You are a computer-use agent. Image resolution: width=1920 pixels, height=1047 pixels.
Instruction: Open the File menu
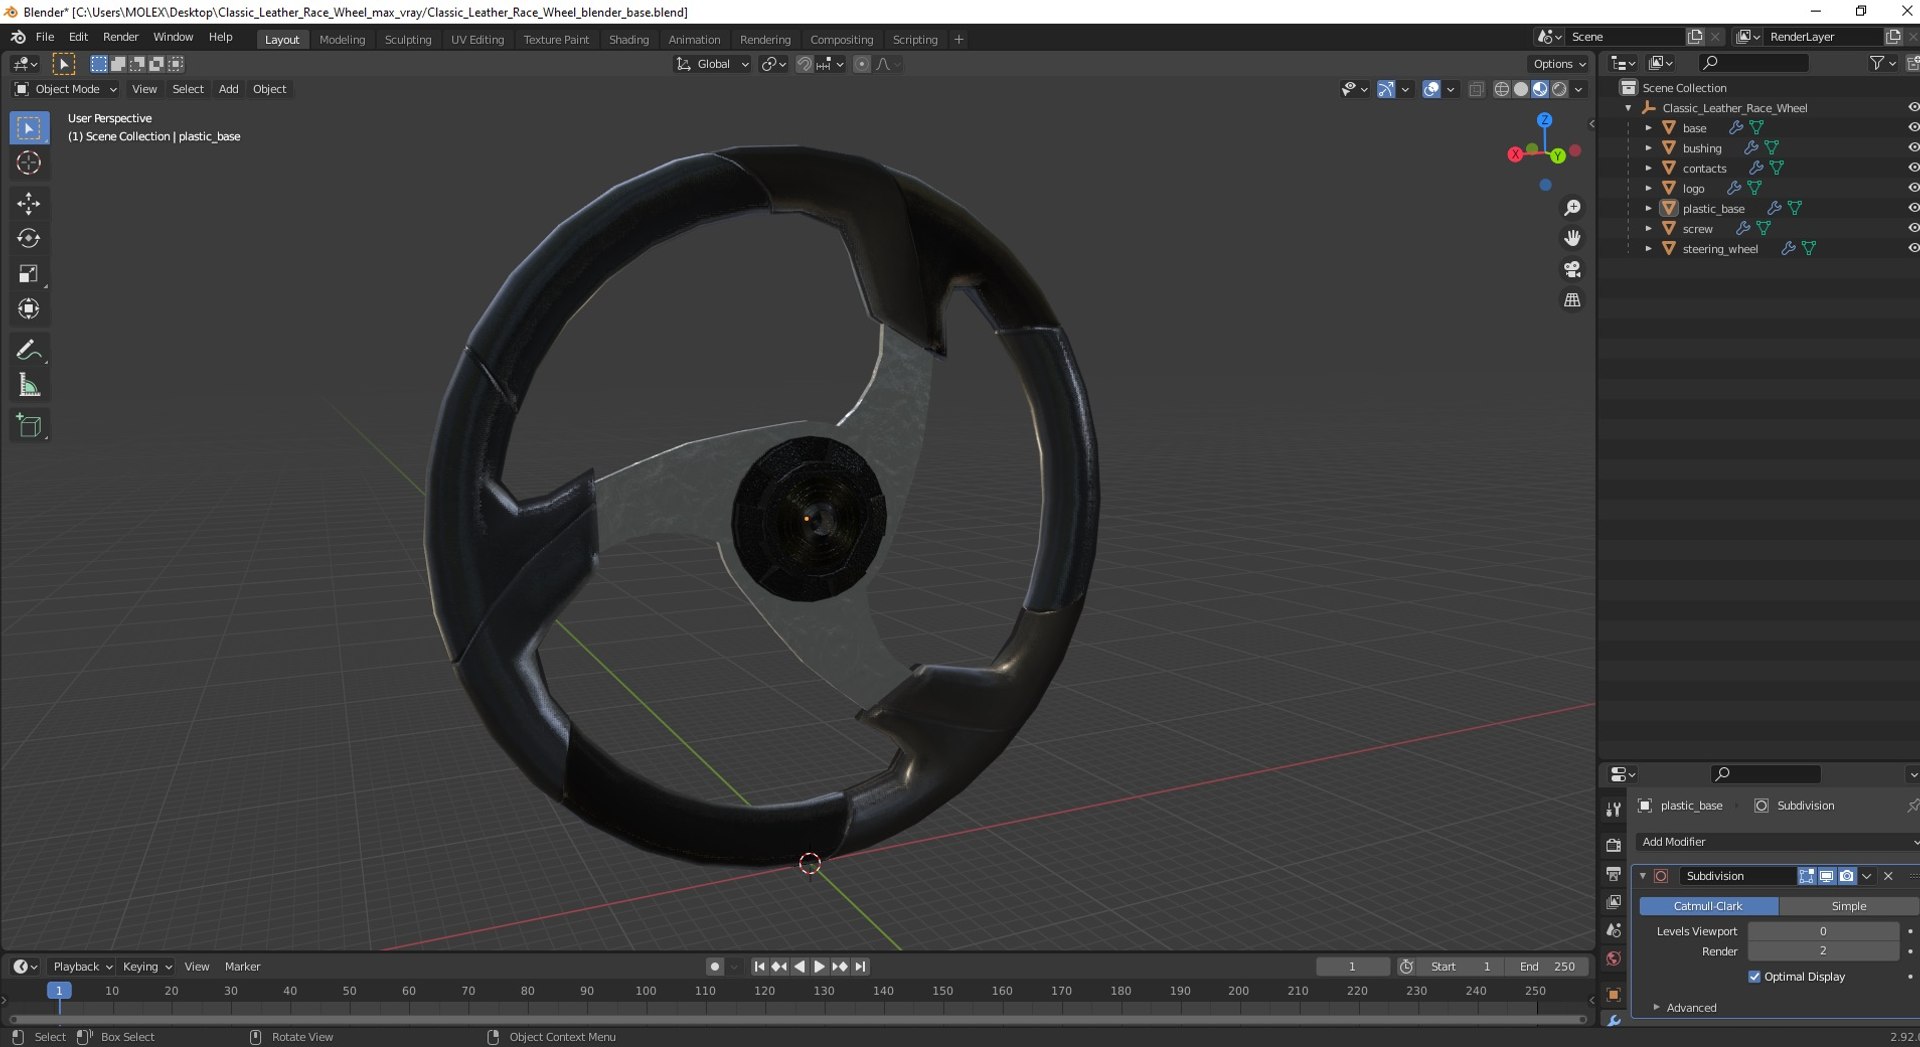[45, 37]
